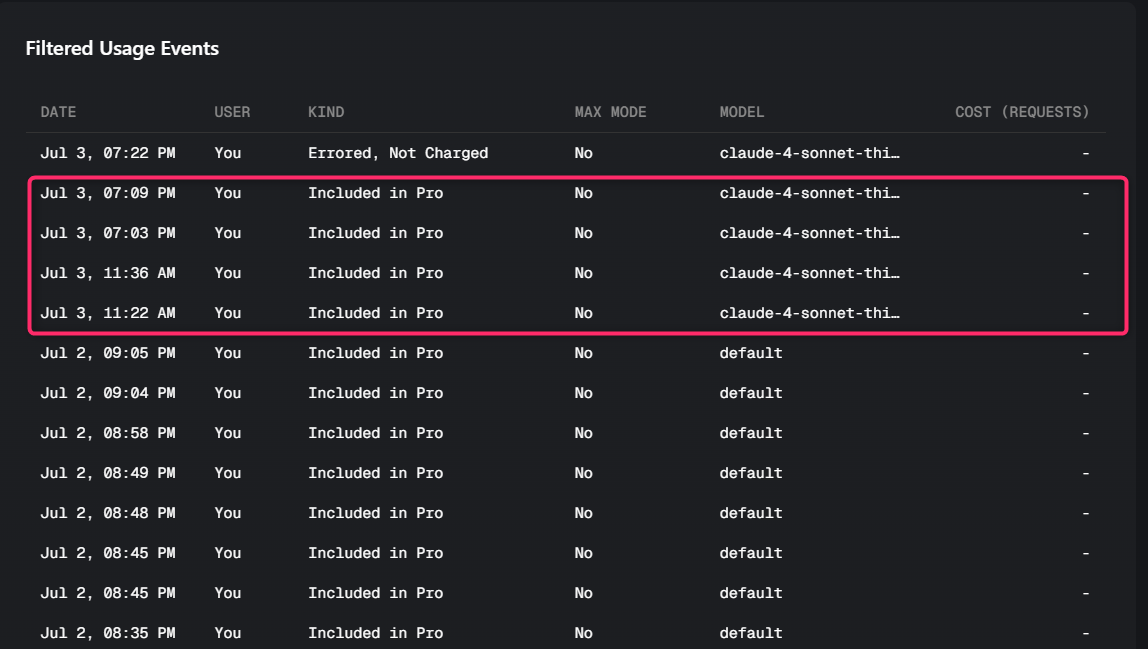This screenshot has width=1148, height=649.
Task: Click the Jul 3, 11:22 AM event date
Action: (108, 313)
